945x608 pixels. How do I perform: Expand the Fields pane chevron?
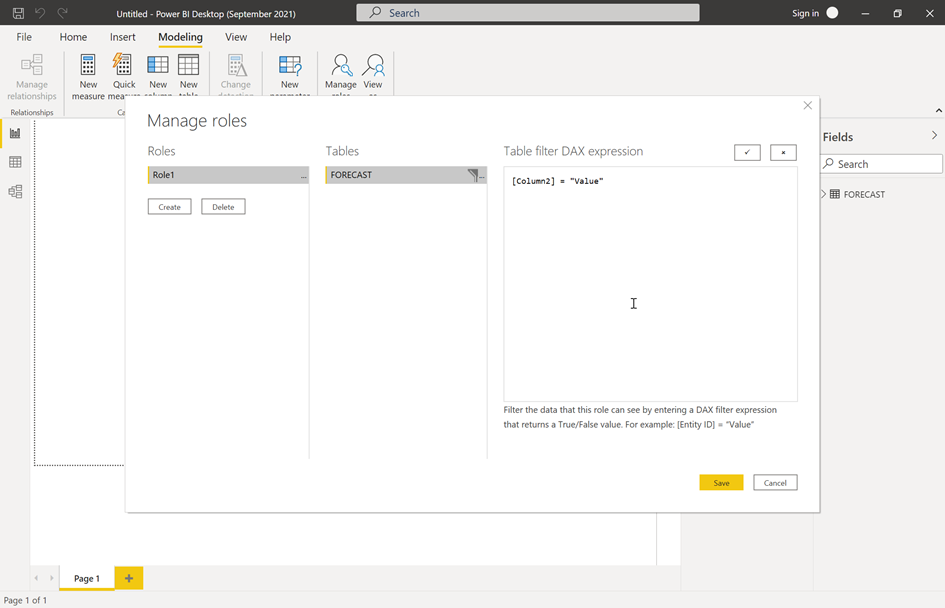click(x=933, y=135)
